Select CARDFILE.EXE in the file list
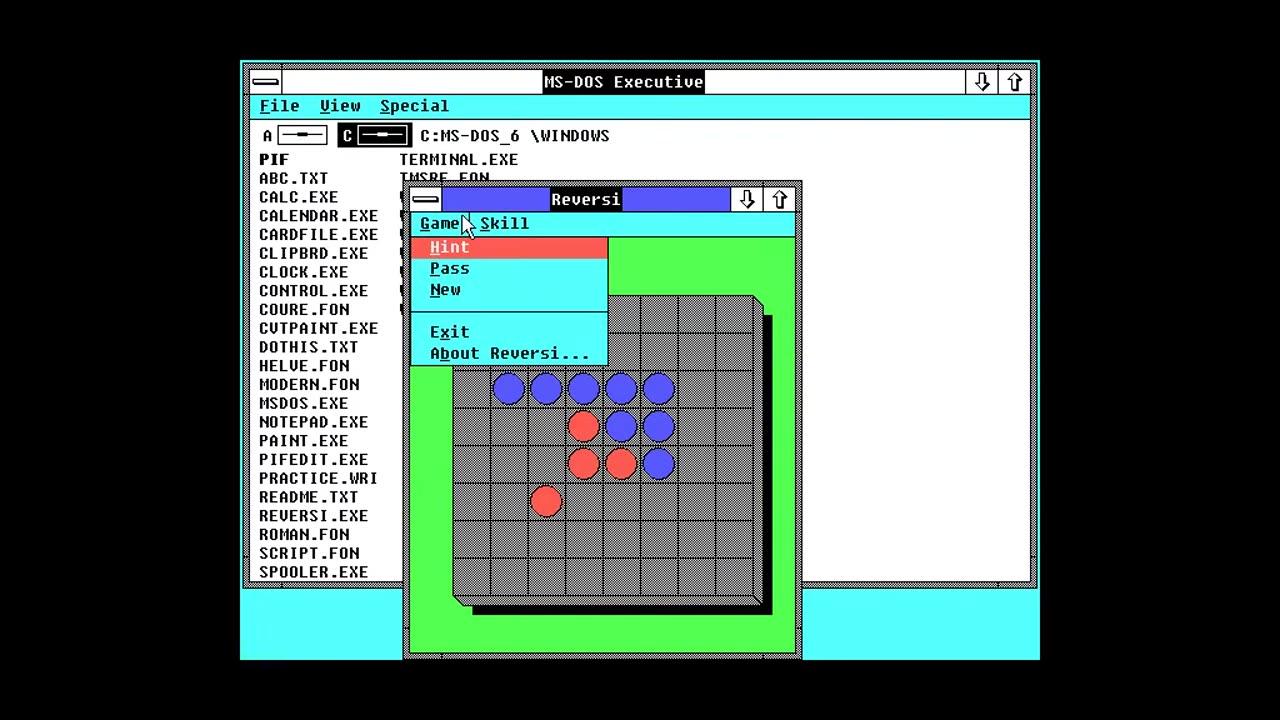Screen dimensions: 1280x720 coord(319,235)
